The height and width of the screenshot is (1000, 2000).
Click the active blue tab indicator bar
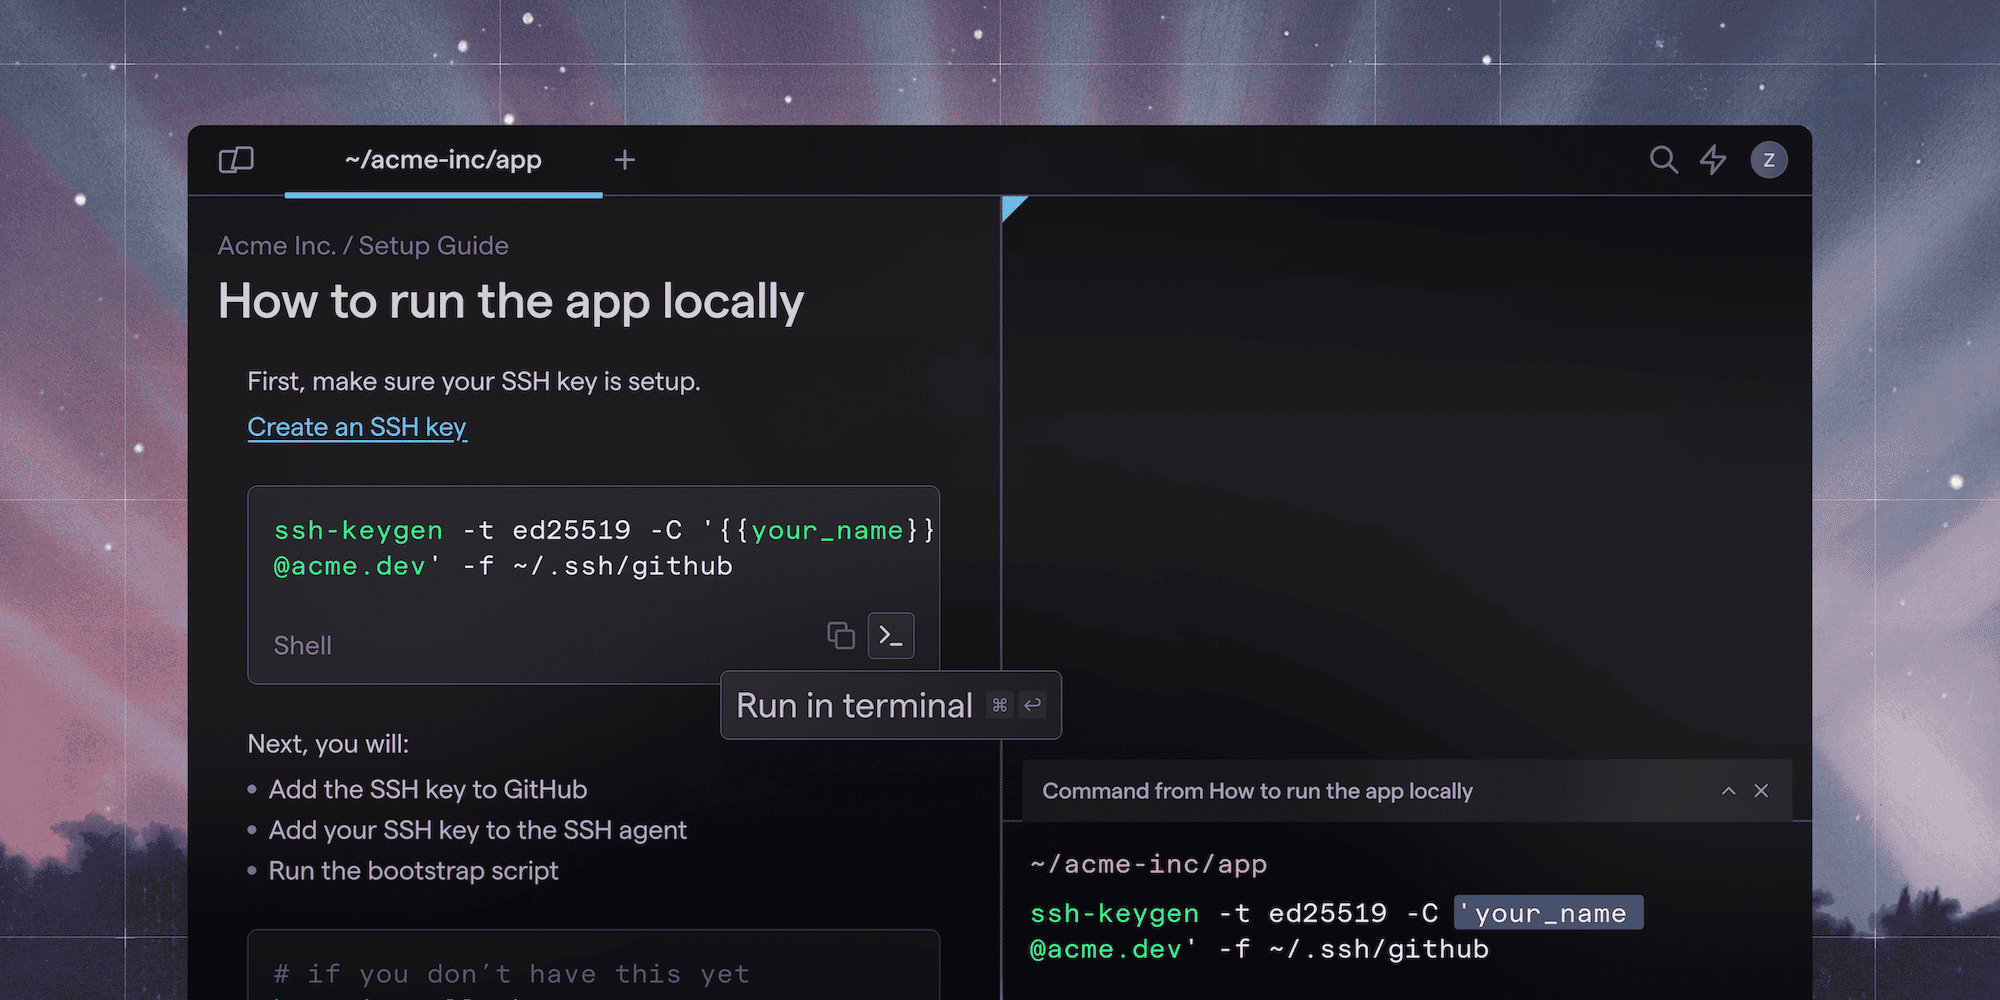(x=443, y=192)
